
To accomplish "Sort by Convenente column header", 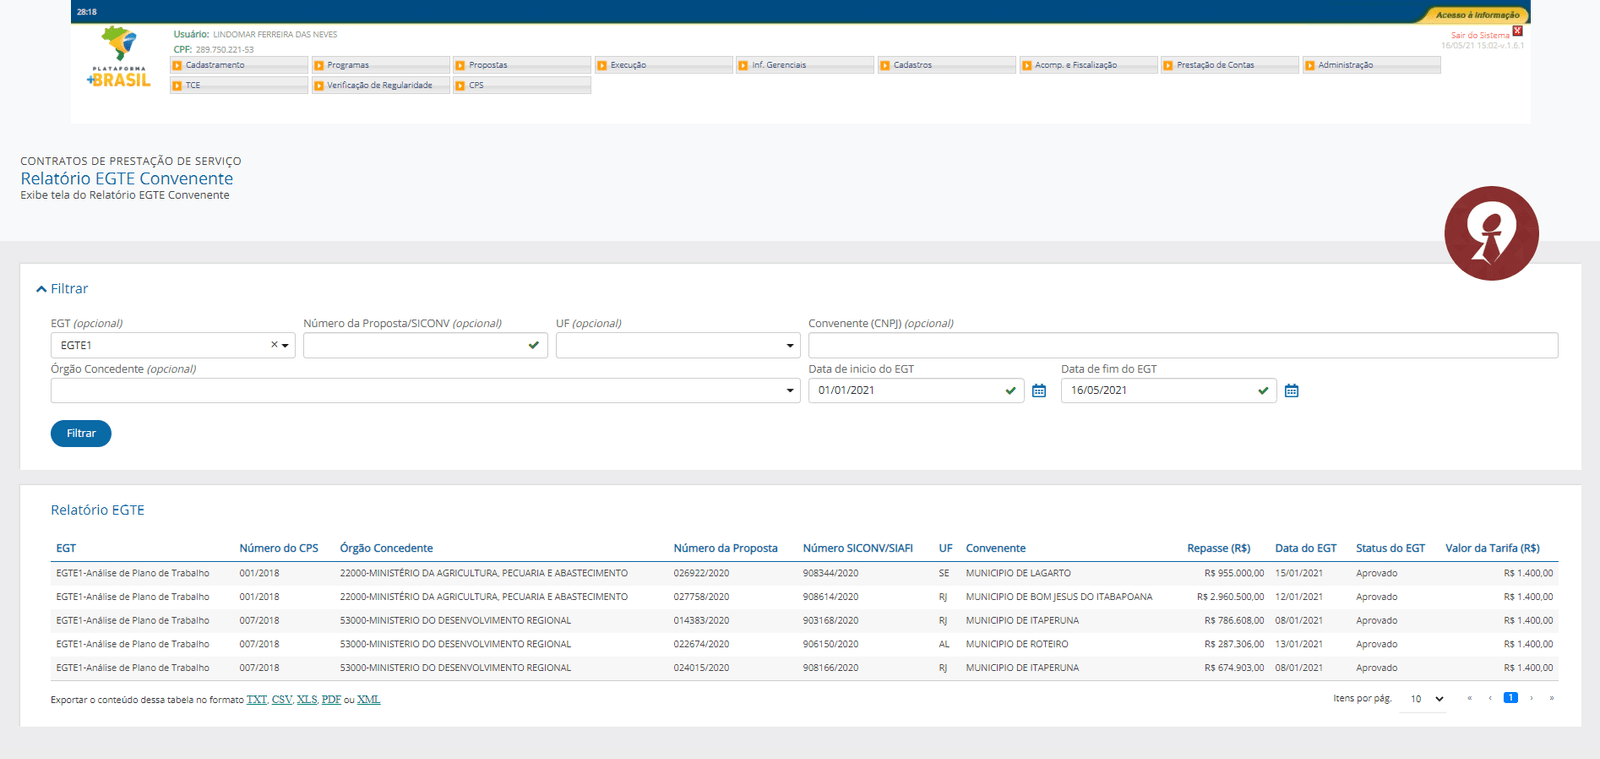I will click(996, 548).
